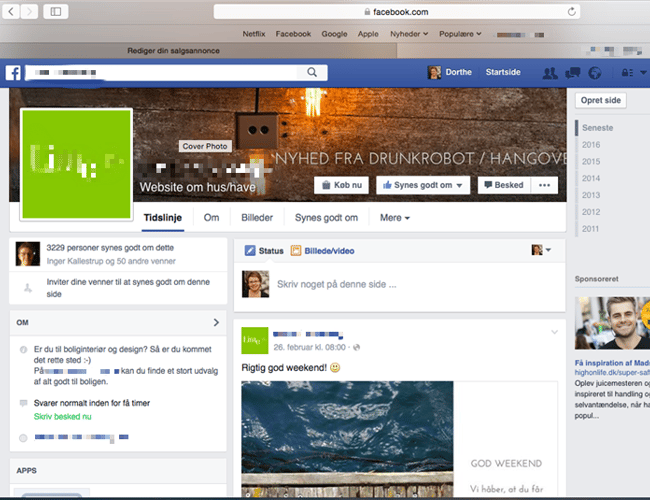Jump to 2012 in timeline

tap(591, 212)
